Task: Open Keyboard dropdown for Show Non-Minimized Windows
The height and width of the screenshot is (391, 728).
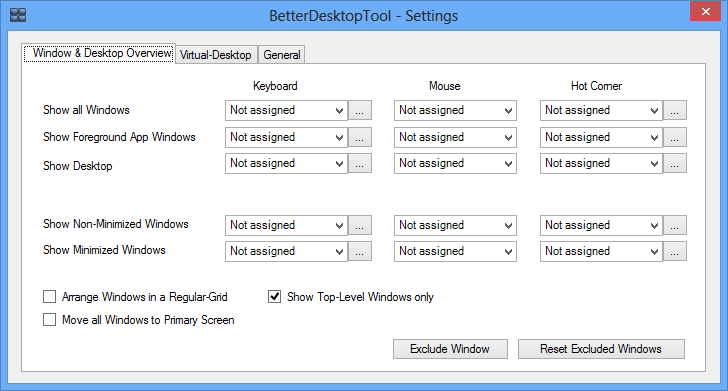Action: tap(286, 225)
